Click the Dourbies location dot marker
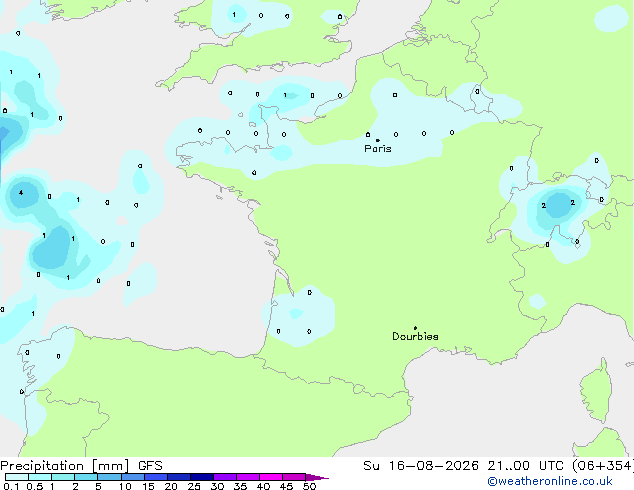The image size is (634, 490). 415,328
